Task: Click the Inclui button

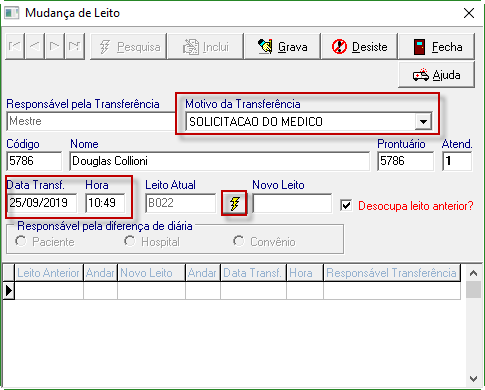Action: click(205, 47)
